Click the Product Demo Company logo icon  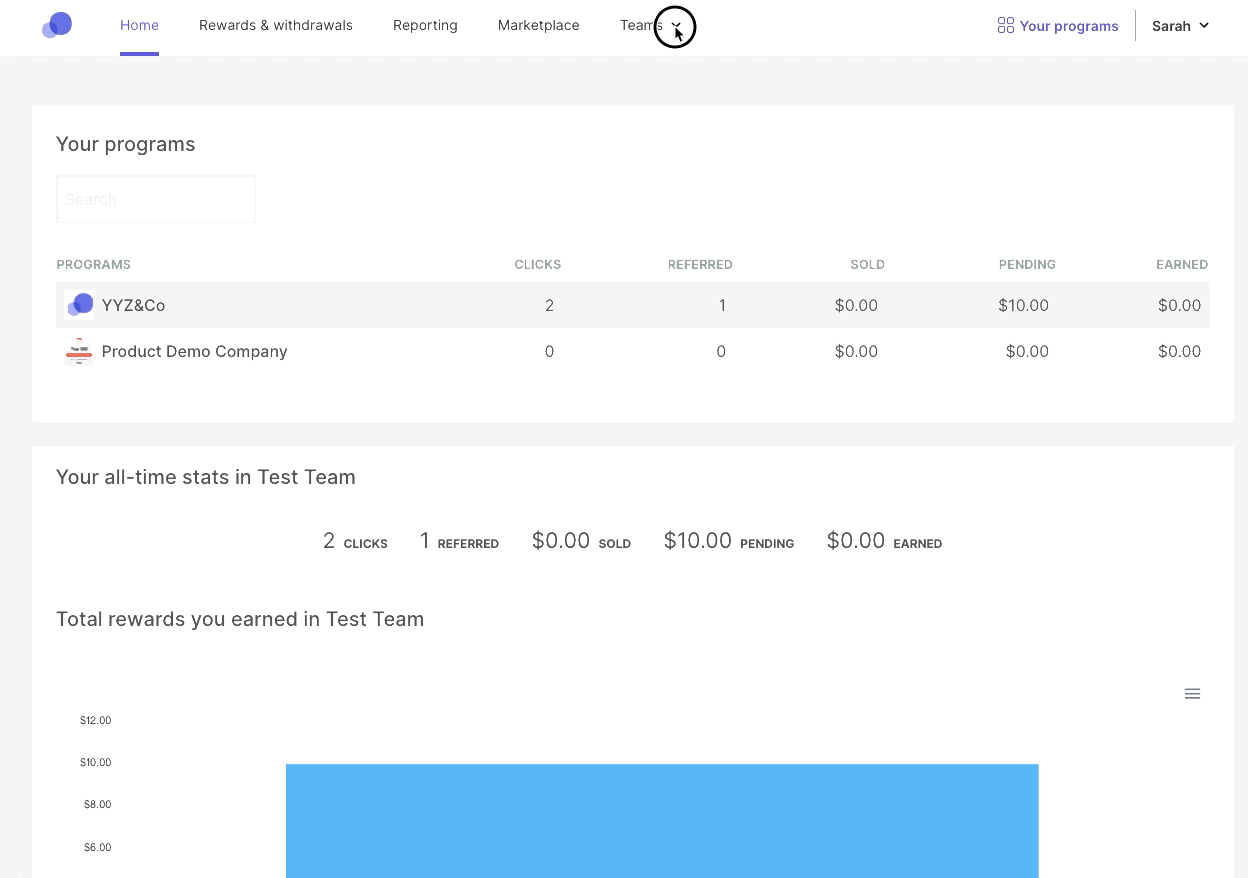pos(79,351)
